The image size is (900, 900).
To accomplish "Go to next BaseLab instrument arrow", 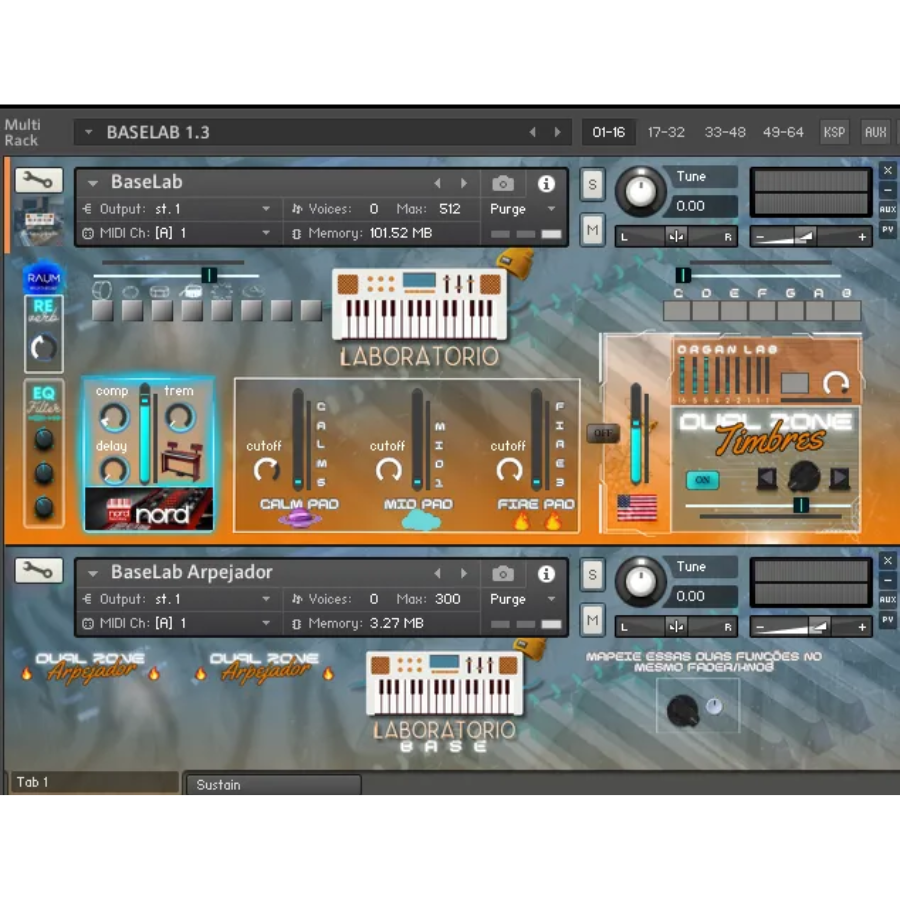I will [x=464, y=184].
